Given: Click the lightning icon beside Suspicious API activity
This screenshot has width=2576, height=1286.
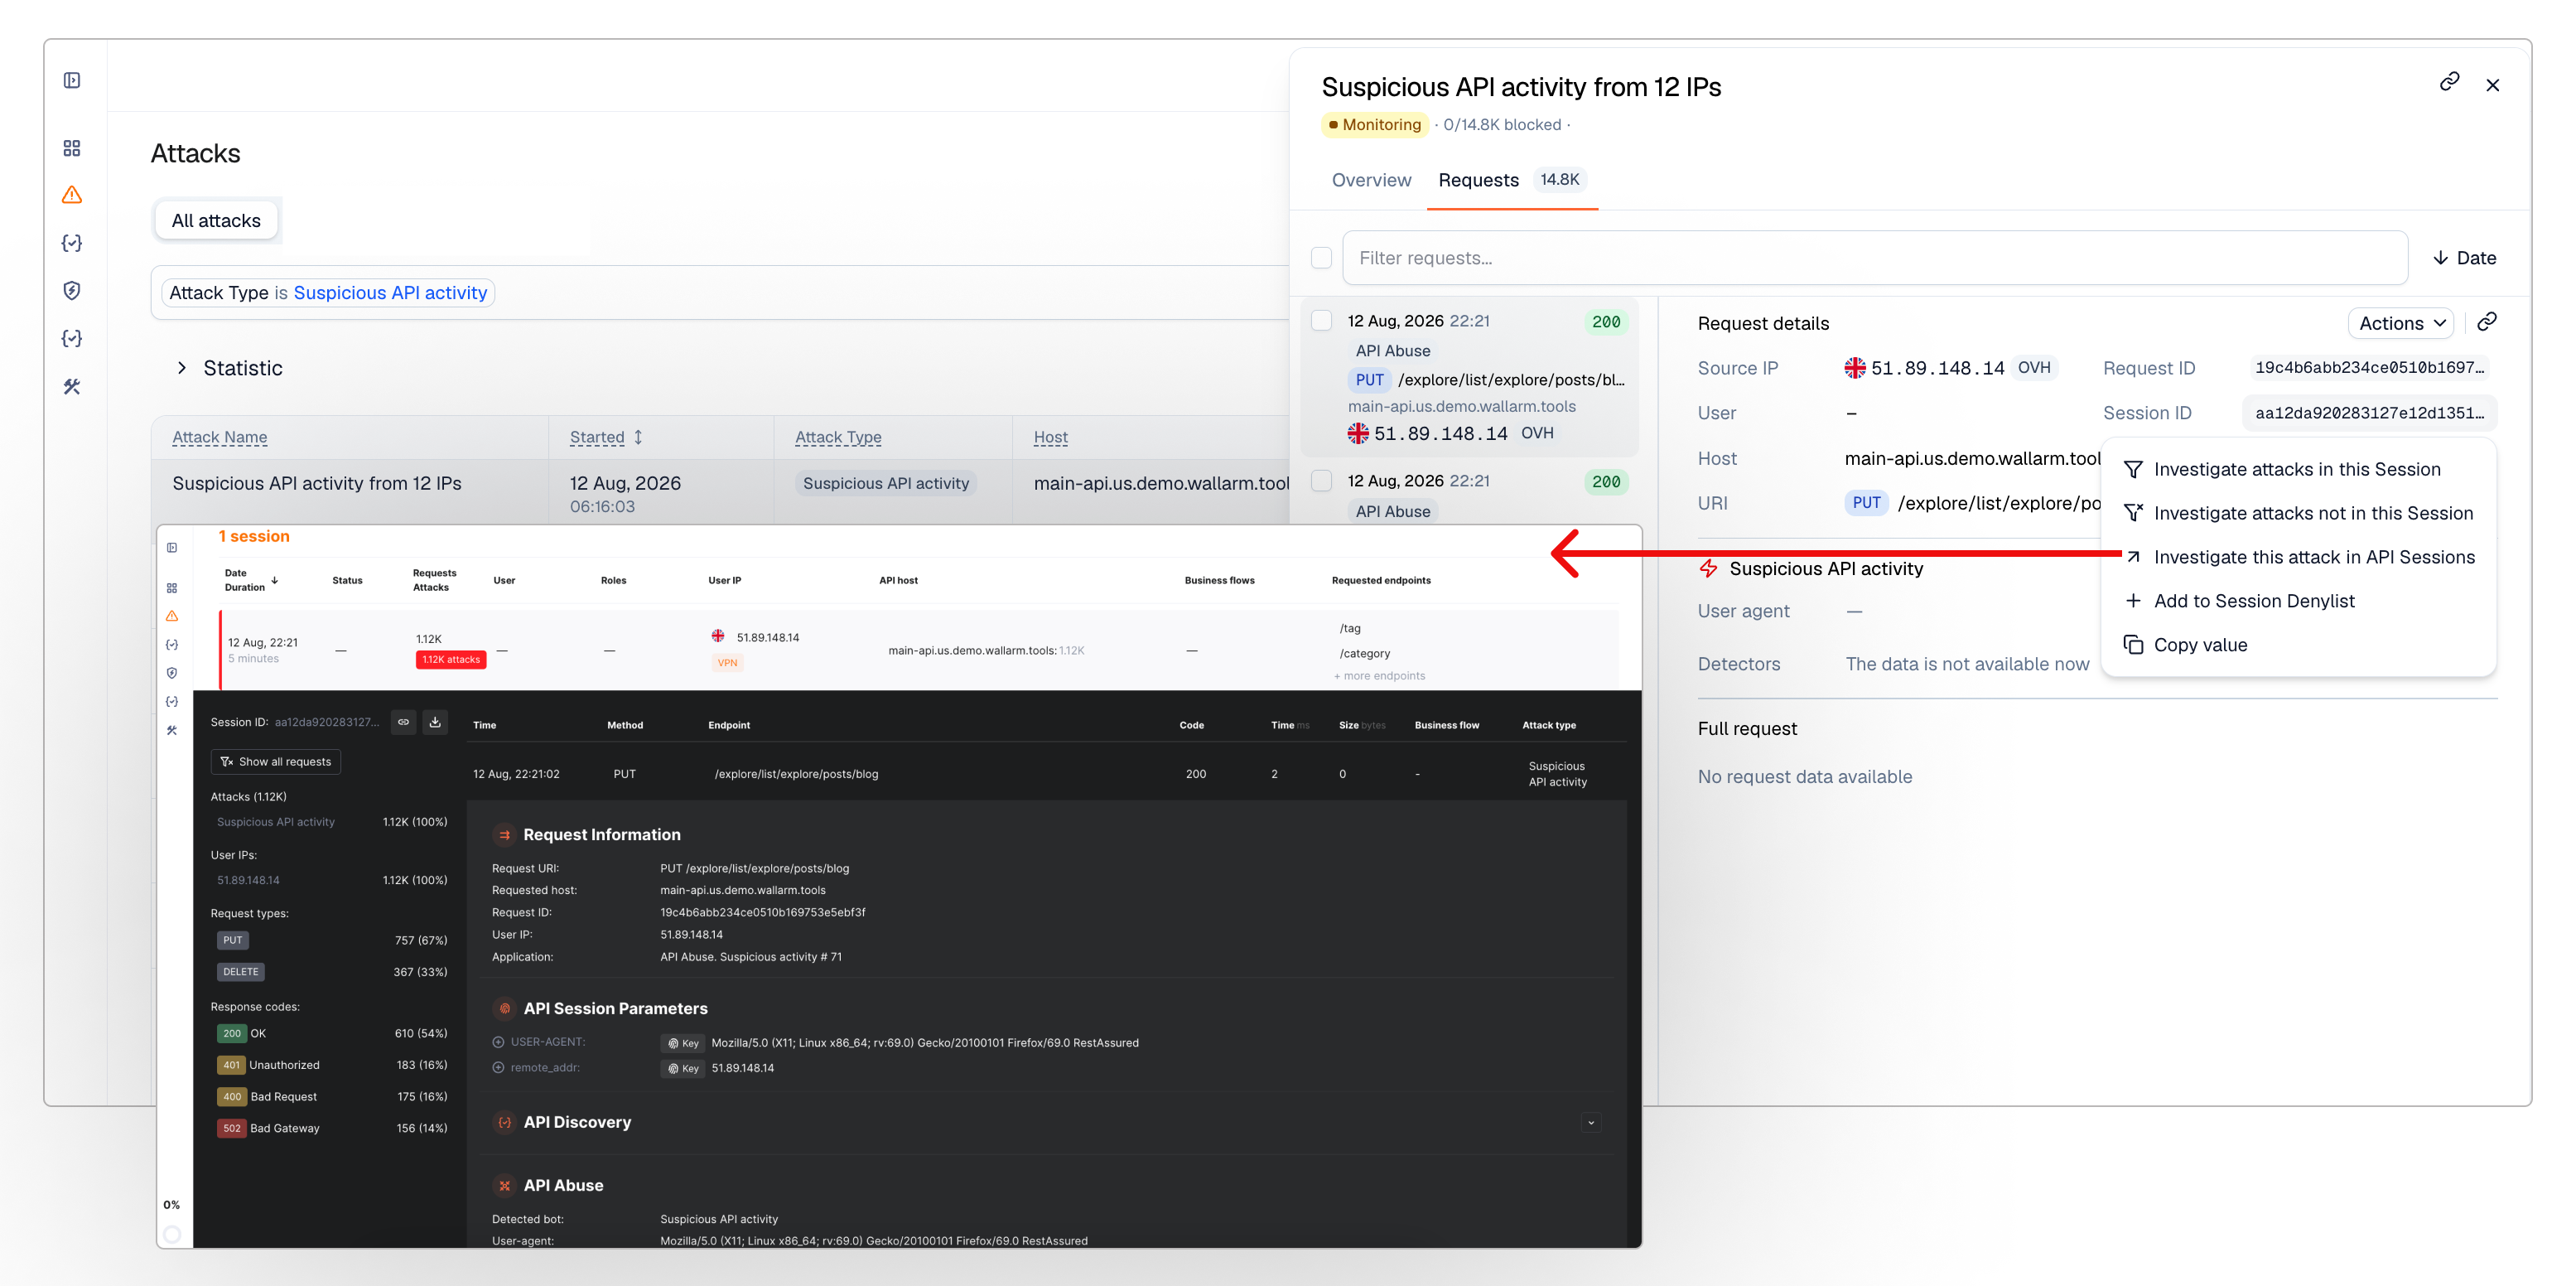Looking at the screenshot, I should pyautogui.click(x=1709, y=568).
